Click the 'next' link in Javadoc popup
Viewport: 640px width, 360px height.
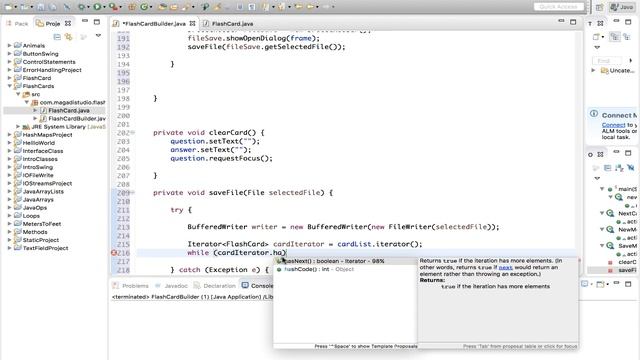pos(505,267)
